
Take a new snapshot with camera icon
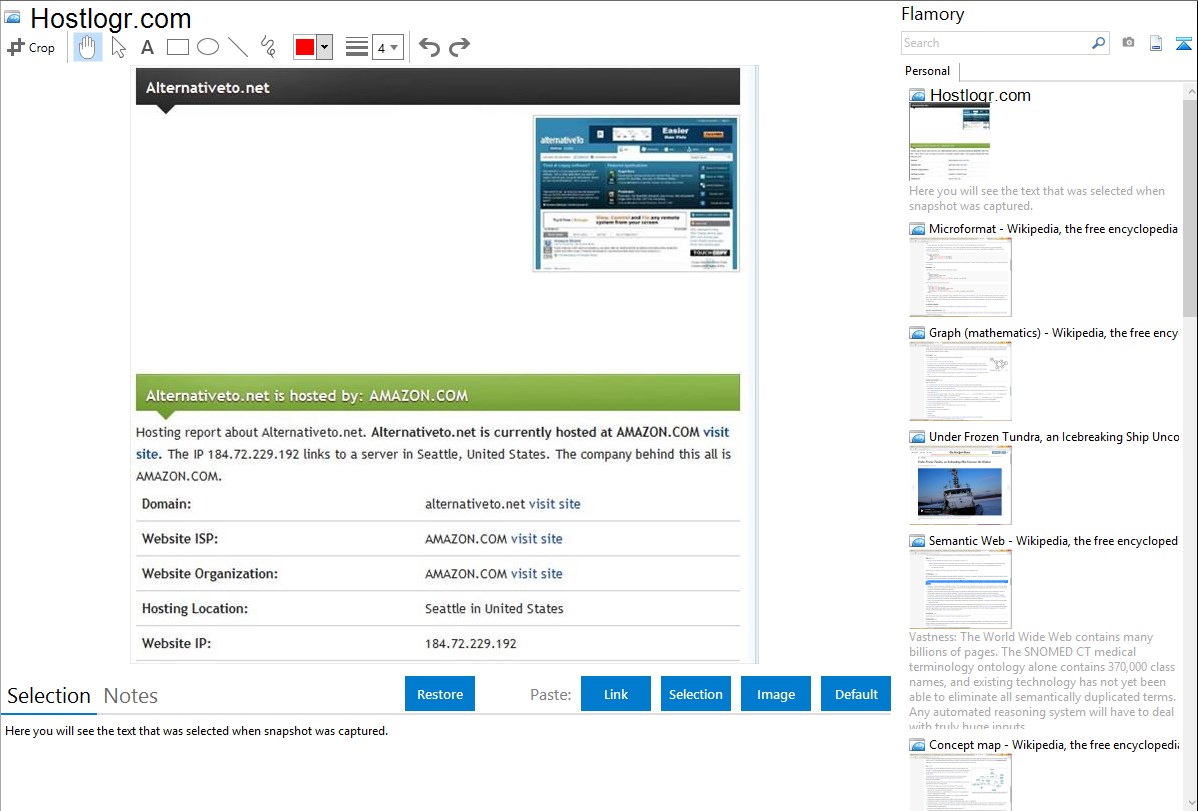click(x=1128, y=43)
